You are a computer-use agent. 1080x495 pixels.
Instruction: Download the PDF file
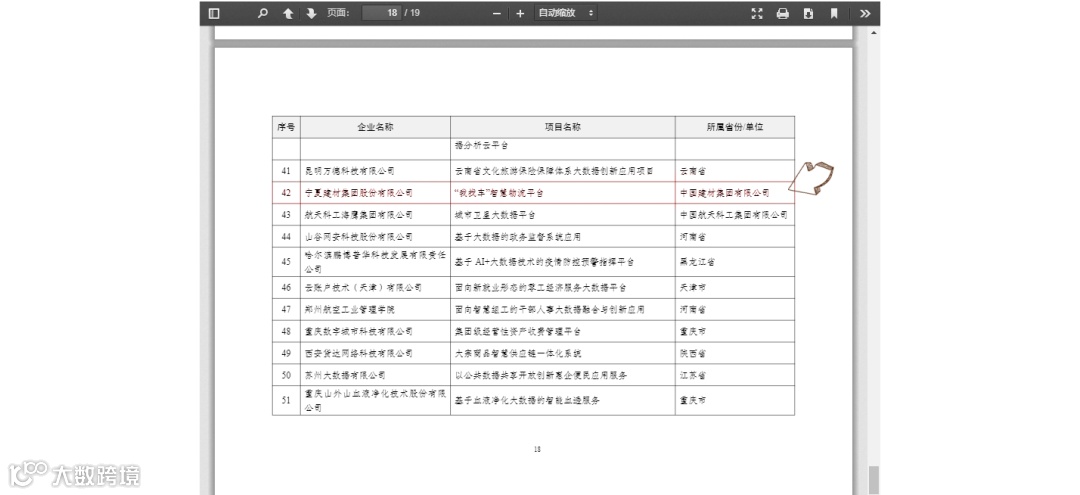[x=809, y=13]
